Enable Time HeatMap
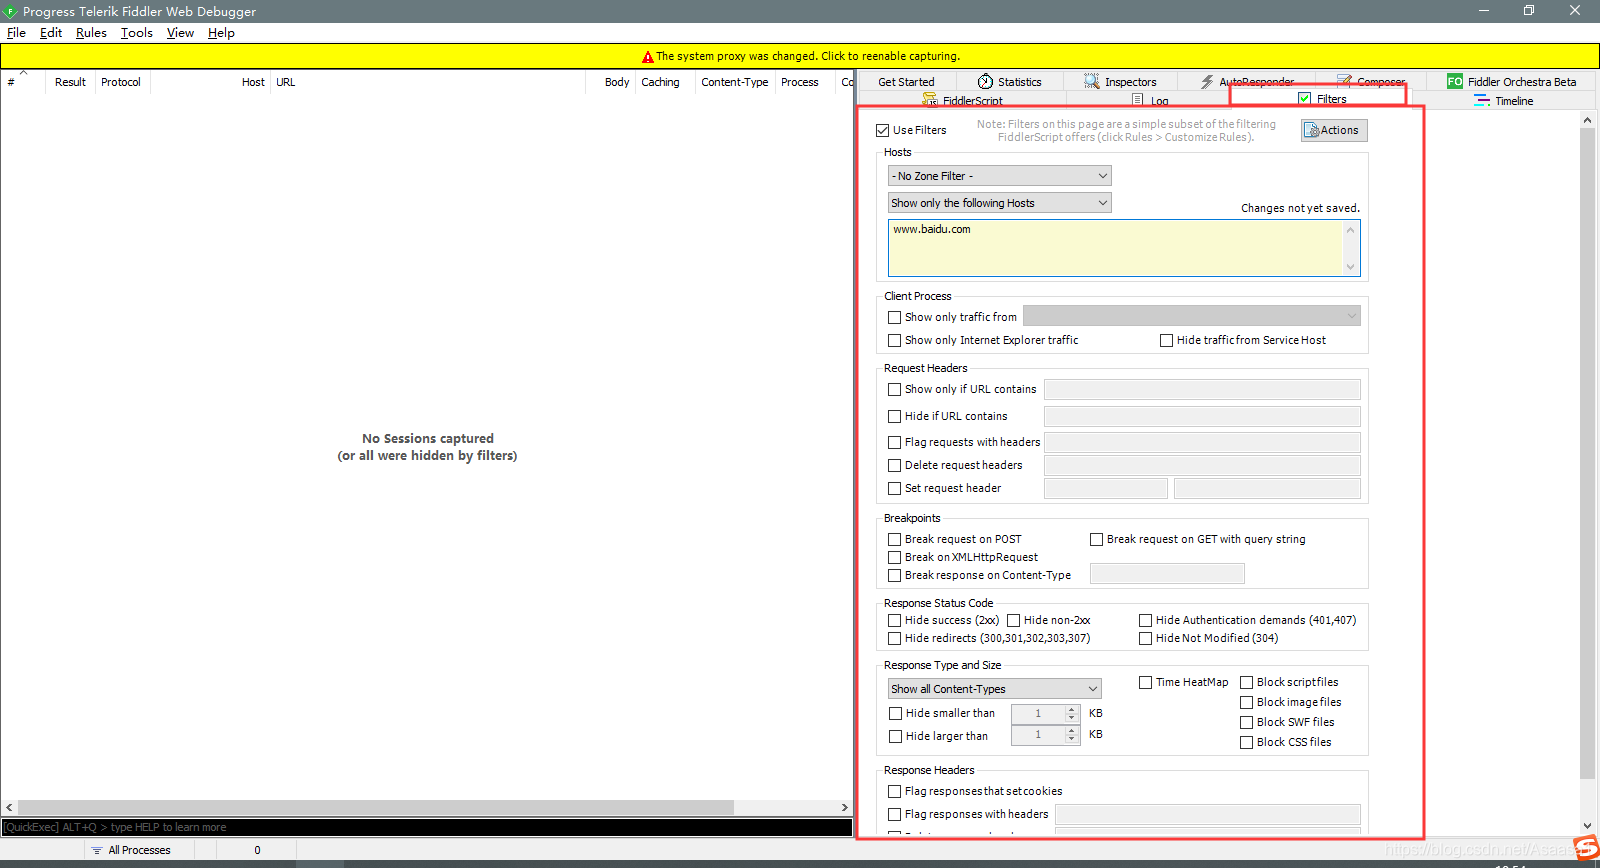Screen dimensions: 1600x868 coord(1145,682)
